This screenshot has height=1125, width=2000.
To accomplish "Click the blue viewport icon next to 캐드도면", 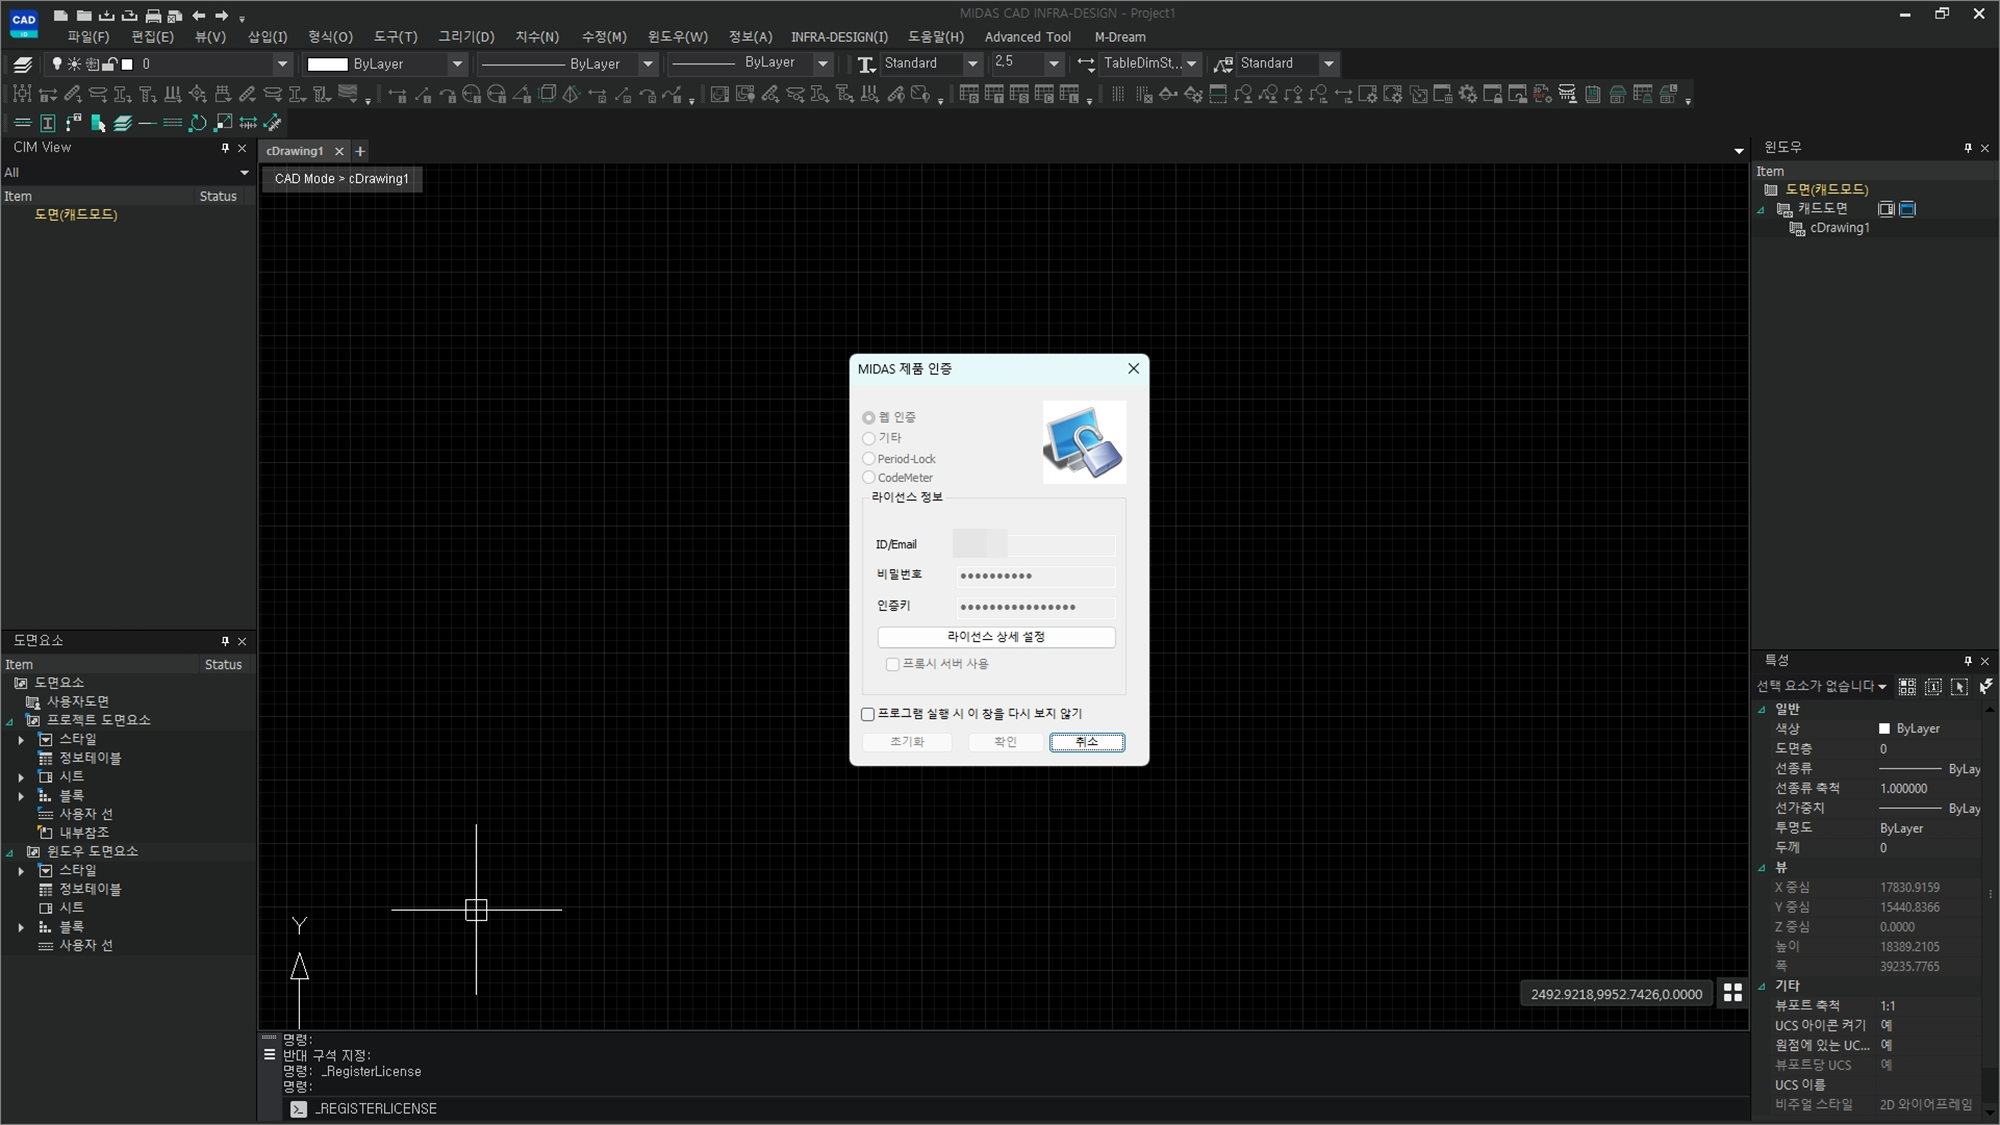I will 1907,209.
